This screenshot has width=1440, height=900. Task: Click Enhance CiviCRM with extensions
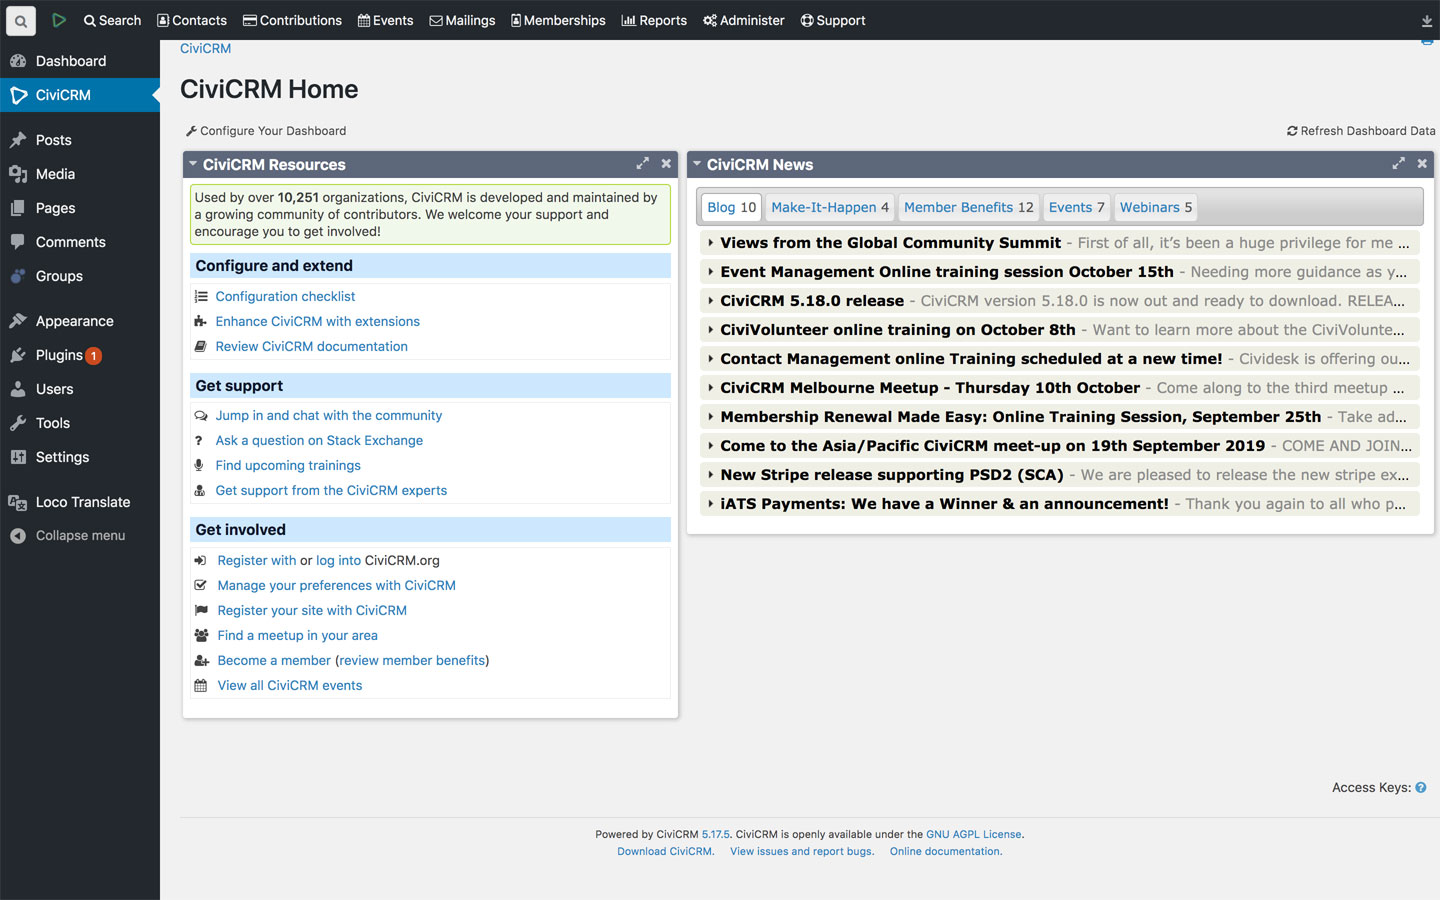(317, 322)
